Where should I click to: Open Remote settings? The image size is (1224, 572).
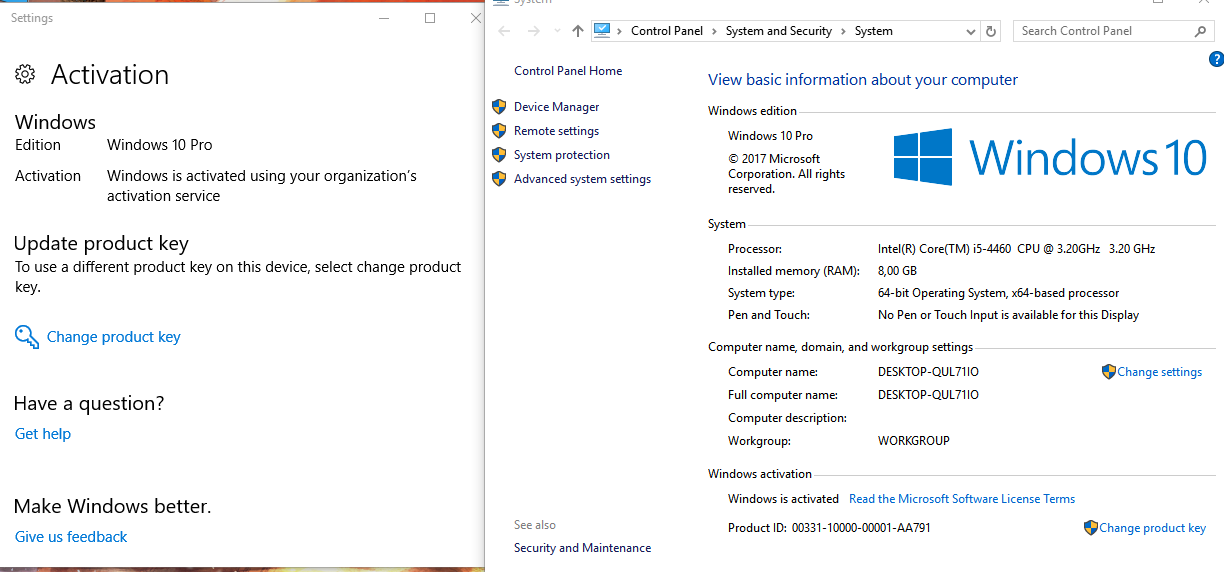point(557,131)
